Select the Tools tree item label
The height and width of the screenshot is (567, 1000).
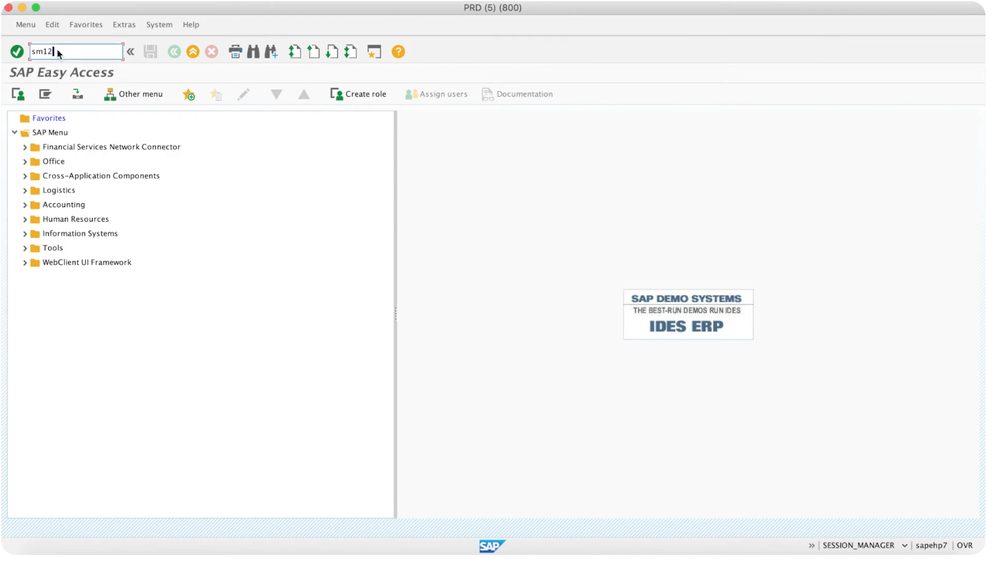point(53,248)
